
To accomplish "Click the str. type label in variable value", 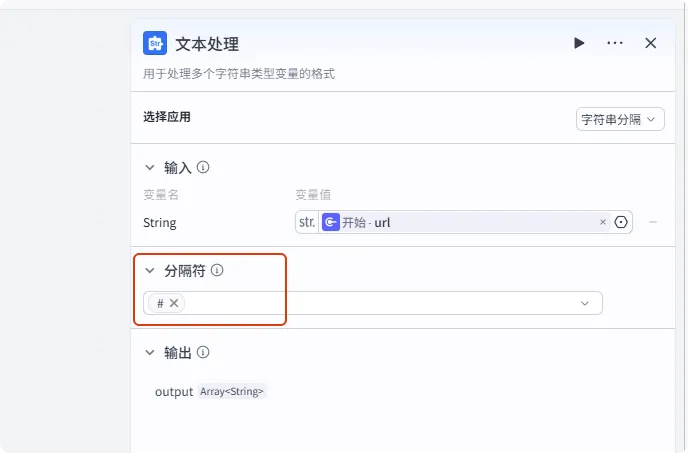I will 307,222.
